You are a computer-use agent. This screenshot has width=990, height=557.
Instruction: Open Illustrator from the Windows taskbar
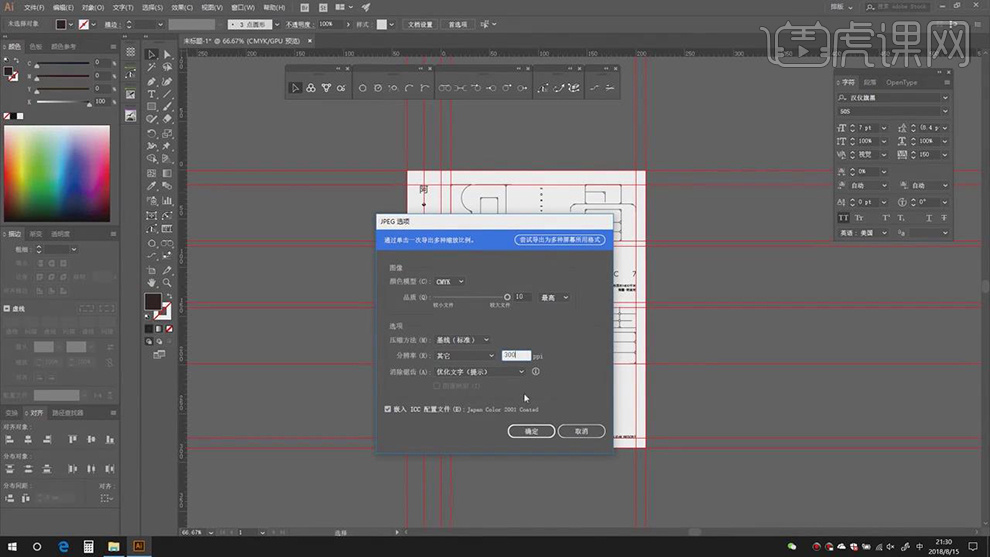[x=139, y=546]
